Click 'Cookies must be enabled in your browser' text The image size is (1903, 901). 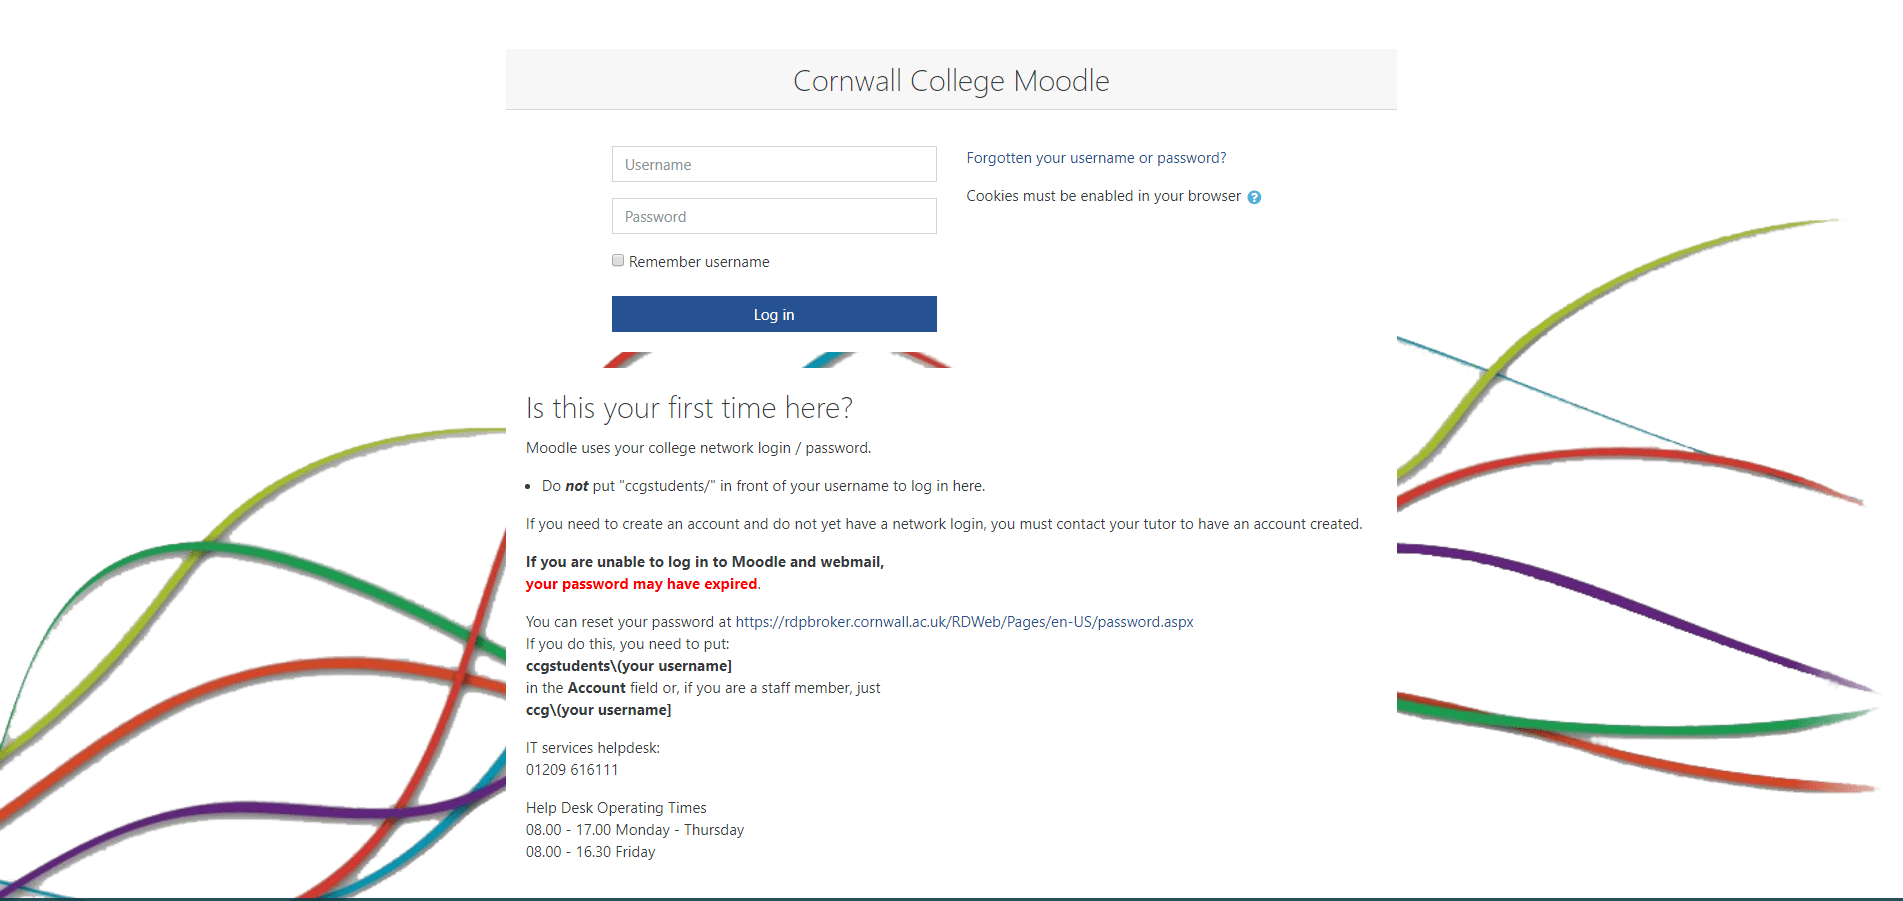(1103, 196)
